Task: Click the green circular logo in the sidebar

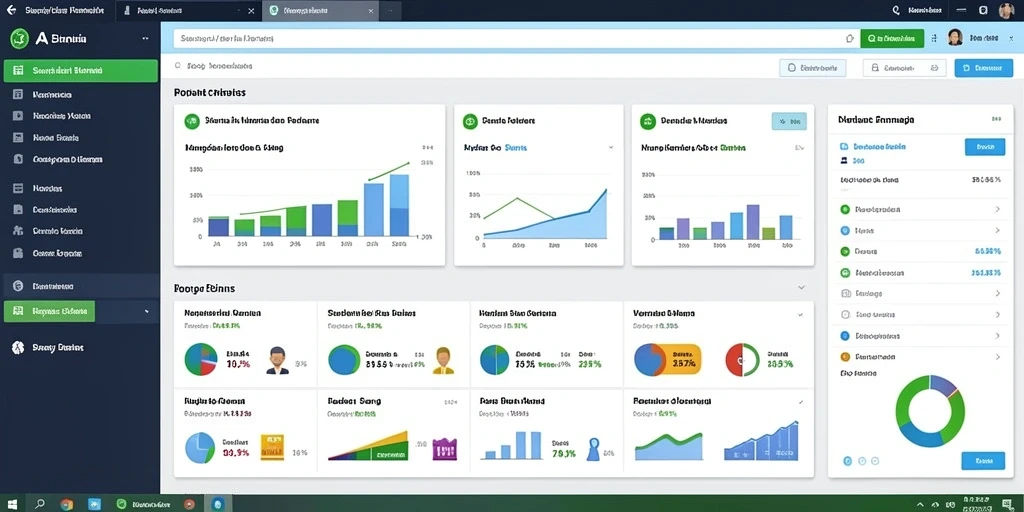Action: click(19, 39)
